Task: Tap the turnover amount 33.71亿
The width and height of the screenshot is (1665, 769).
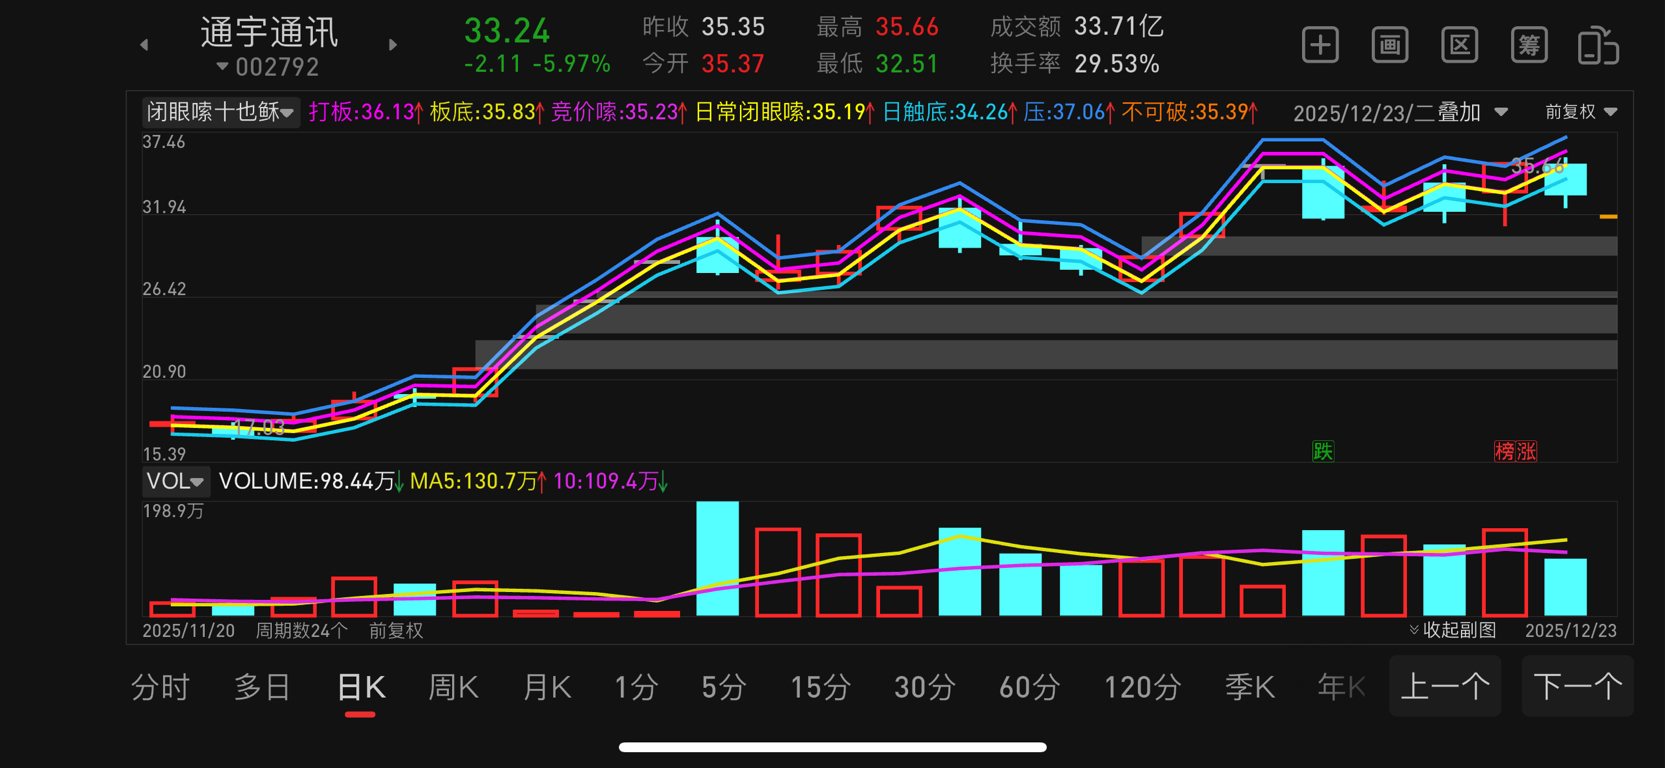Action: 1119,27
